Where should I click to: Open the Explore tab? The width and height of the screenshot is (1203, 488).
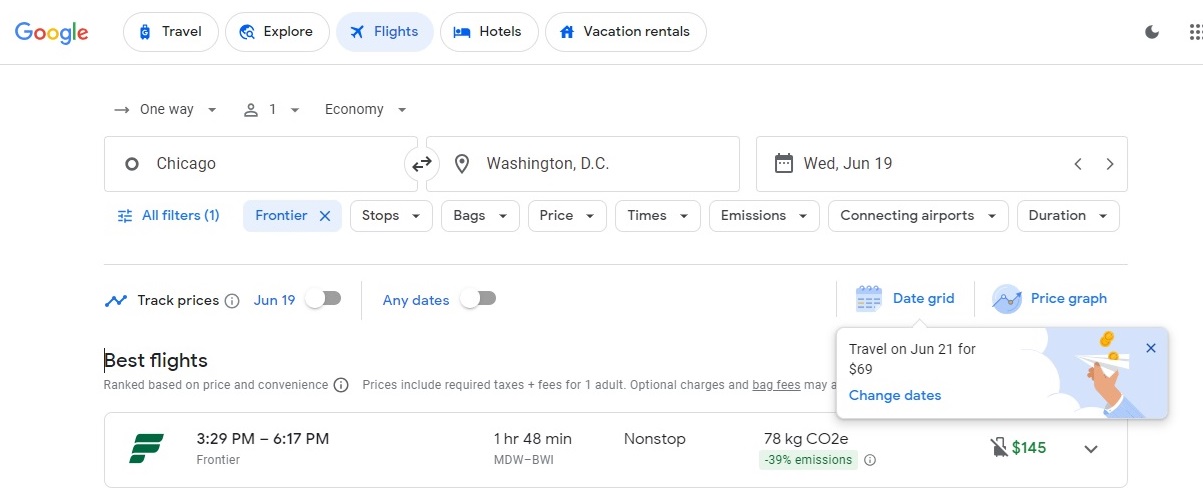click(277, 32)
